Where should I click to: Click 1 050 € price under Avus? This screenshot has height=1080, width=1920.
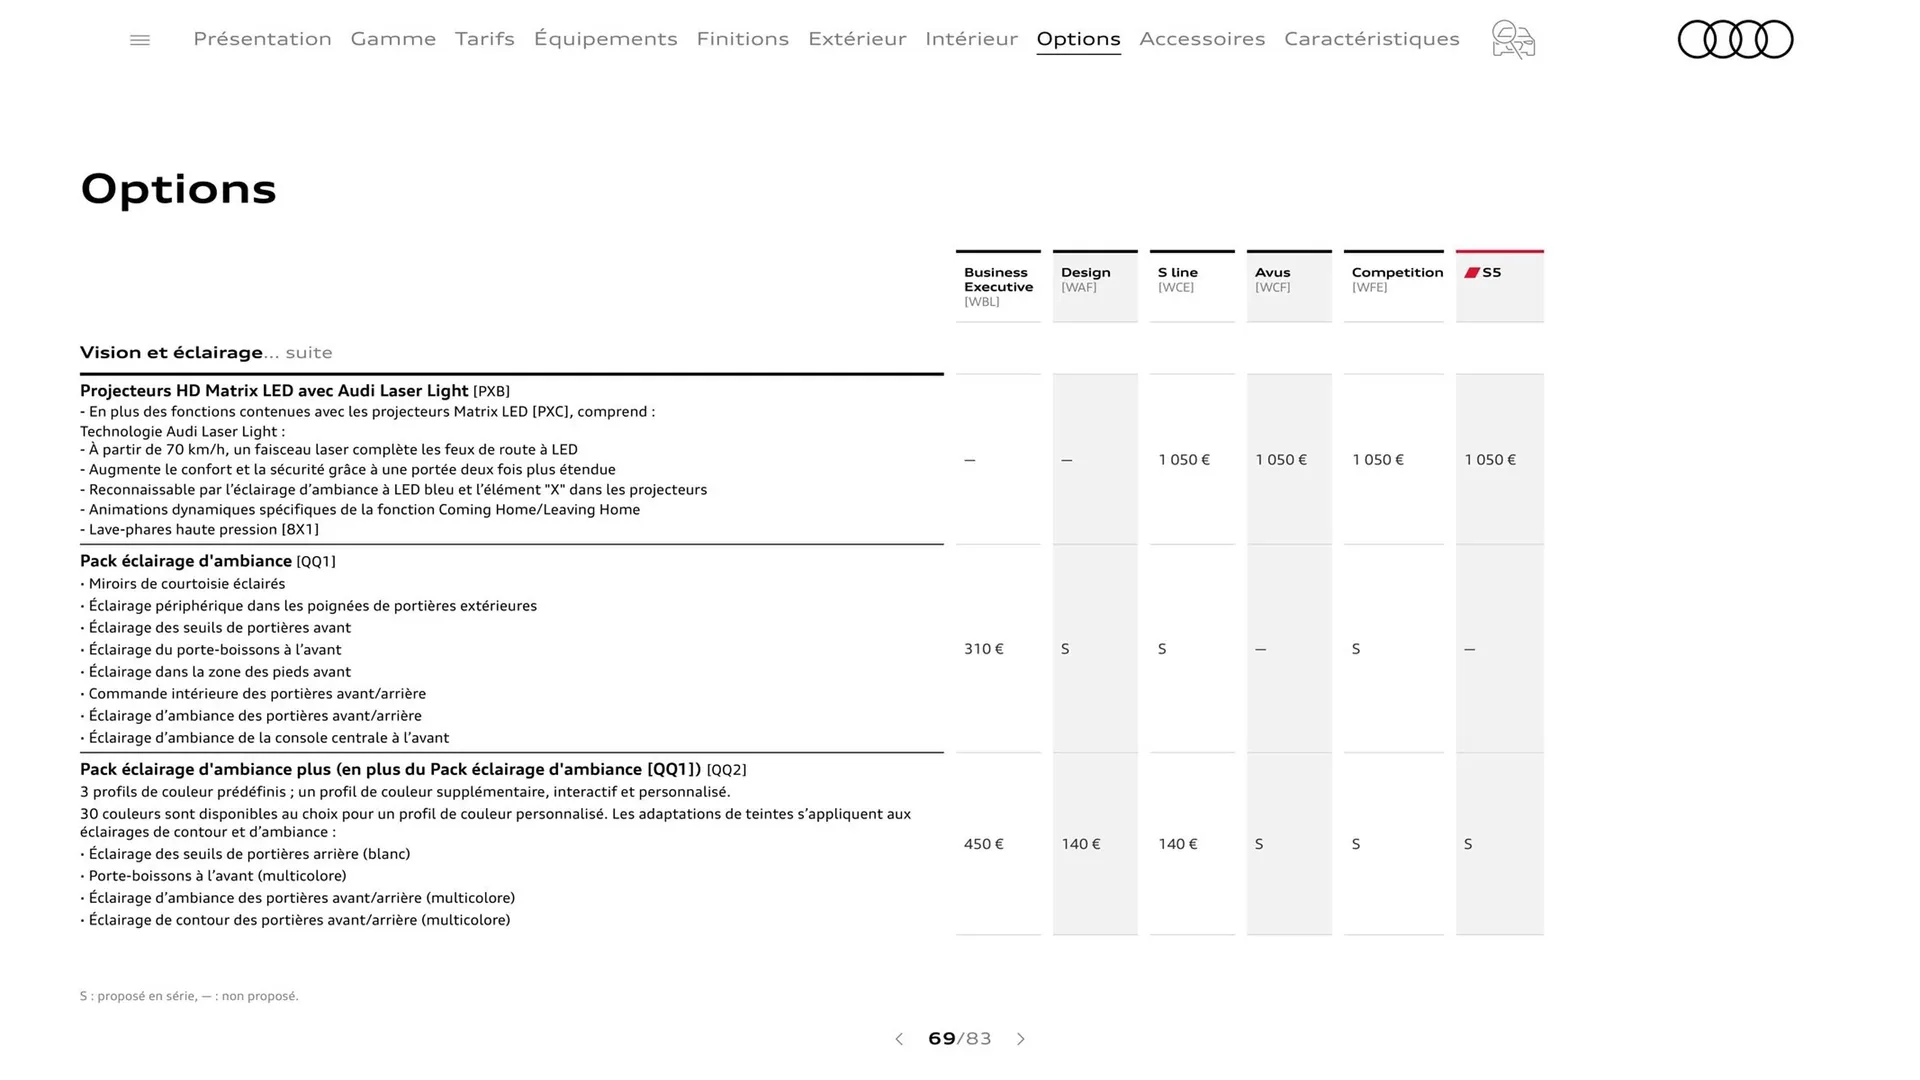[x=1281, y=460]
